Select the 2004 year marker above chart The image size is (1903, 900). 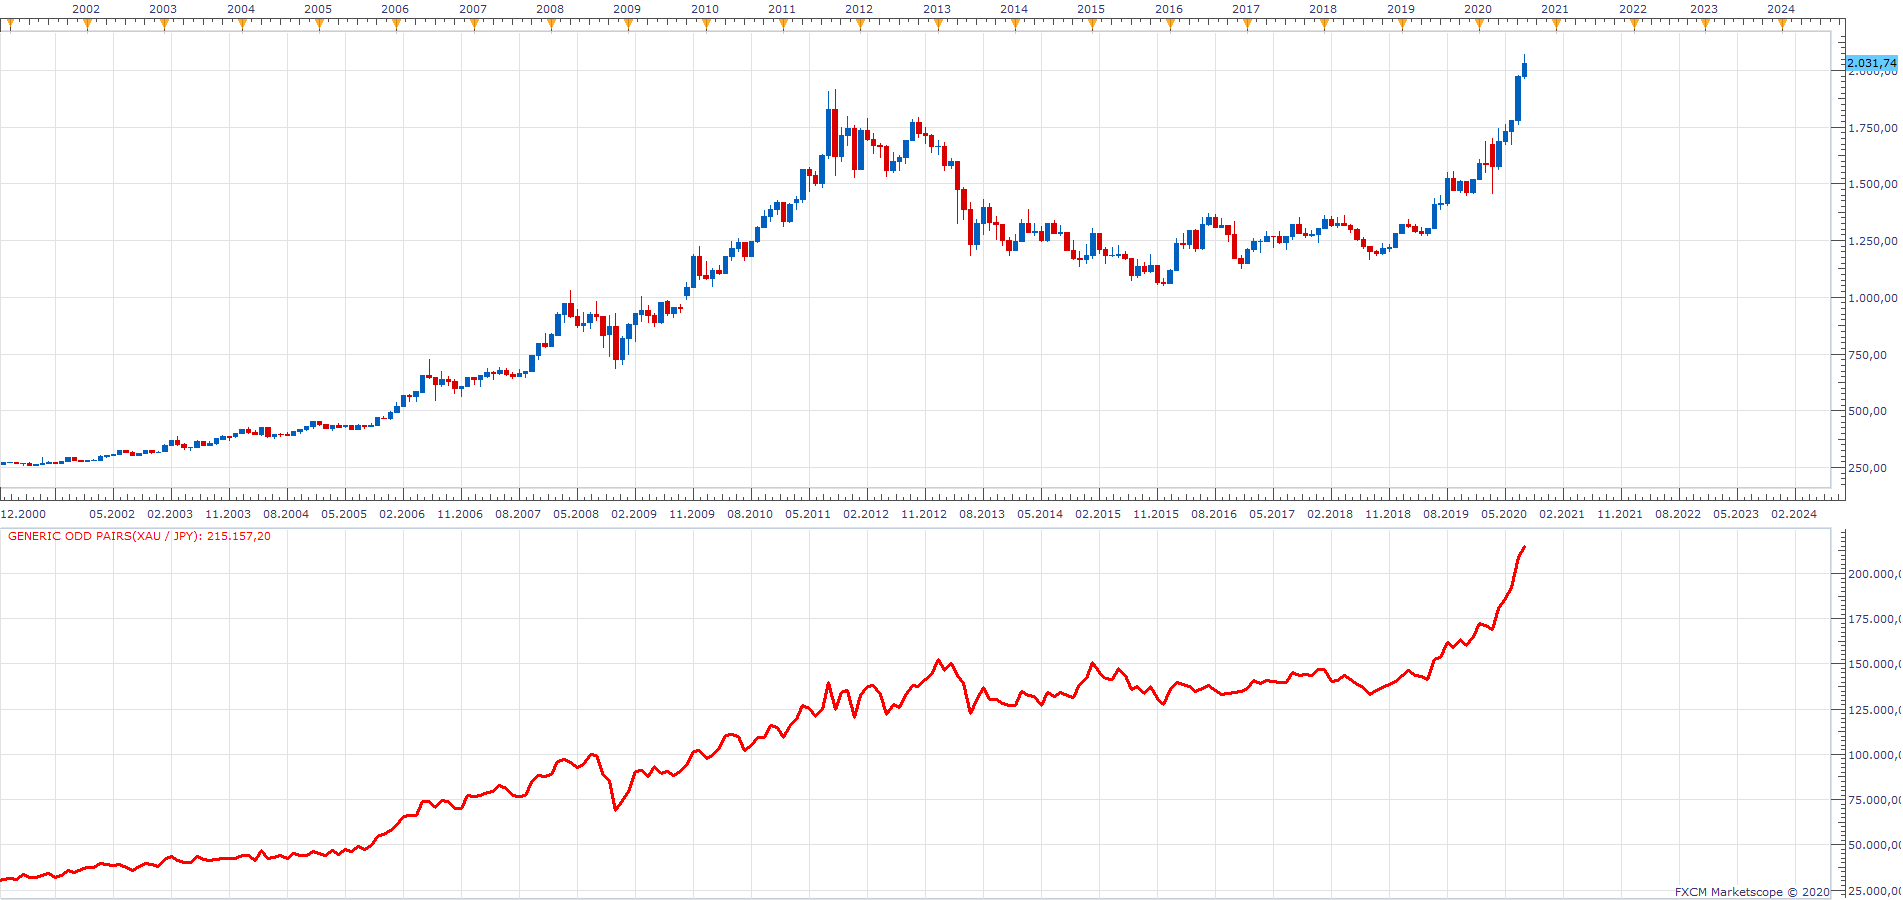click(241, 9)
